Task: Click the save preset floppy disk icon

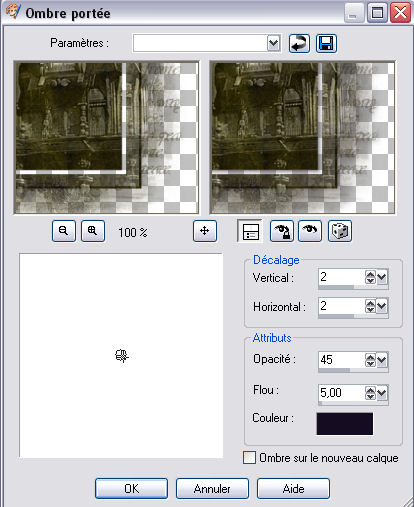Action: [x=326, y=43]
